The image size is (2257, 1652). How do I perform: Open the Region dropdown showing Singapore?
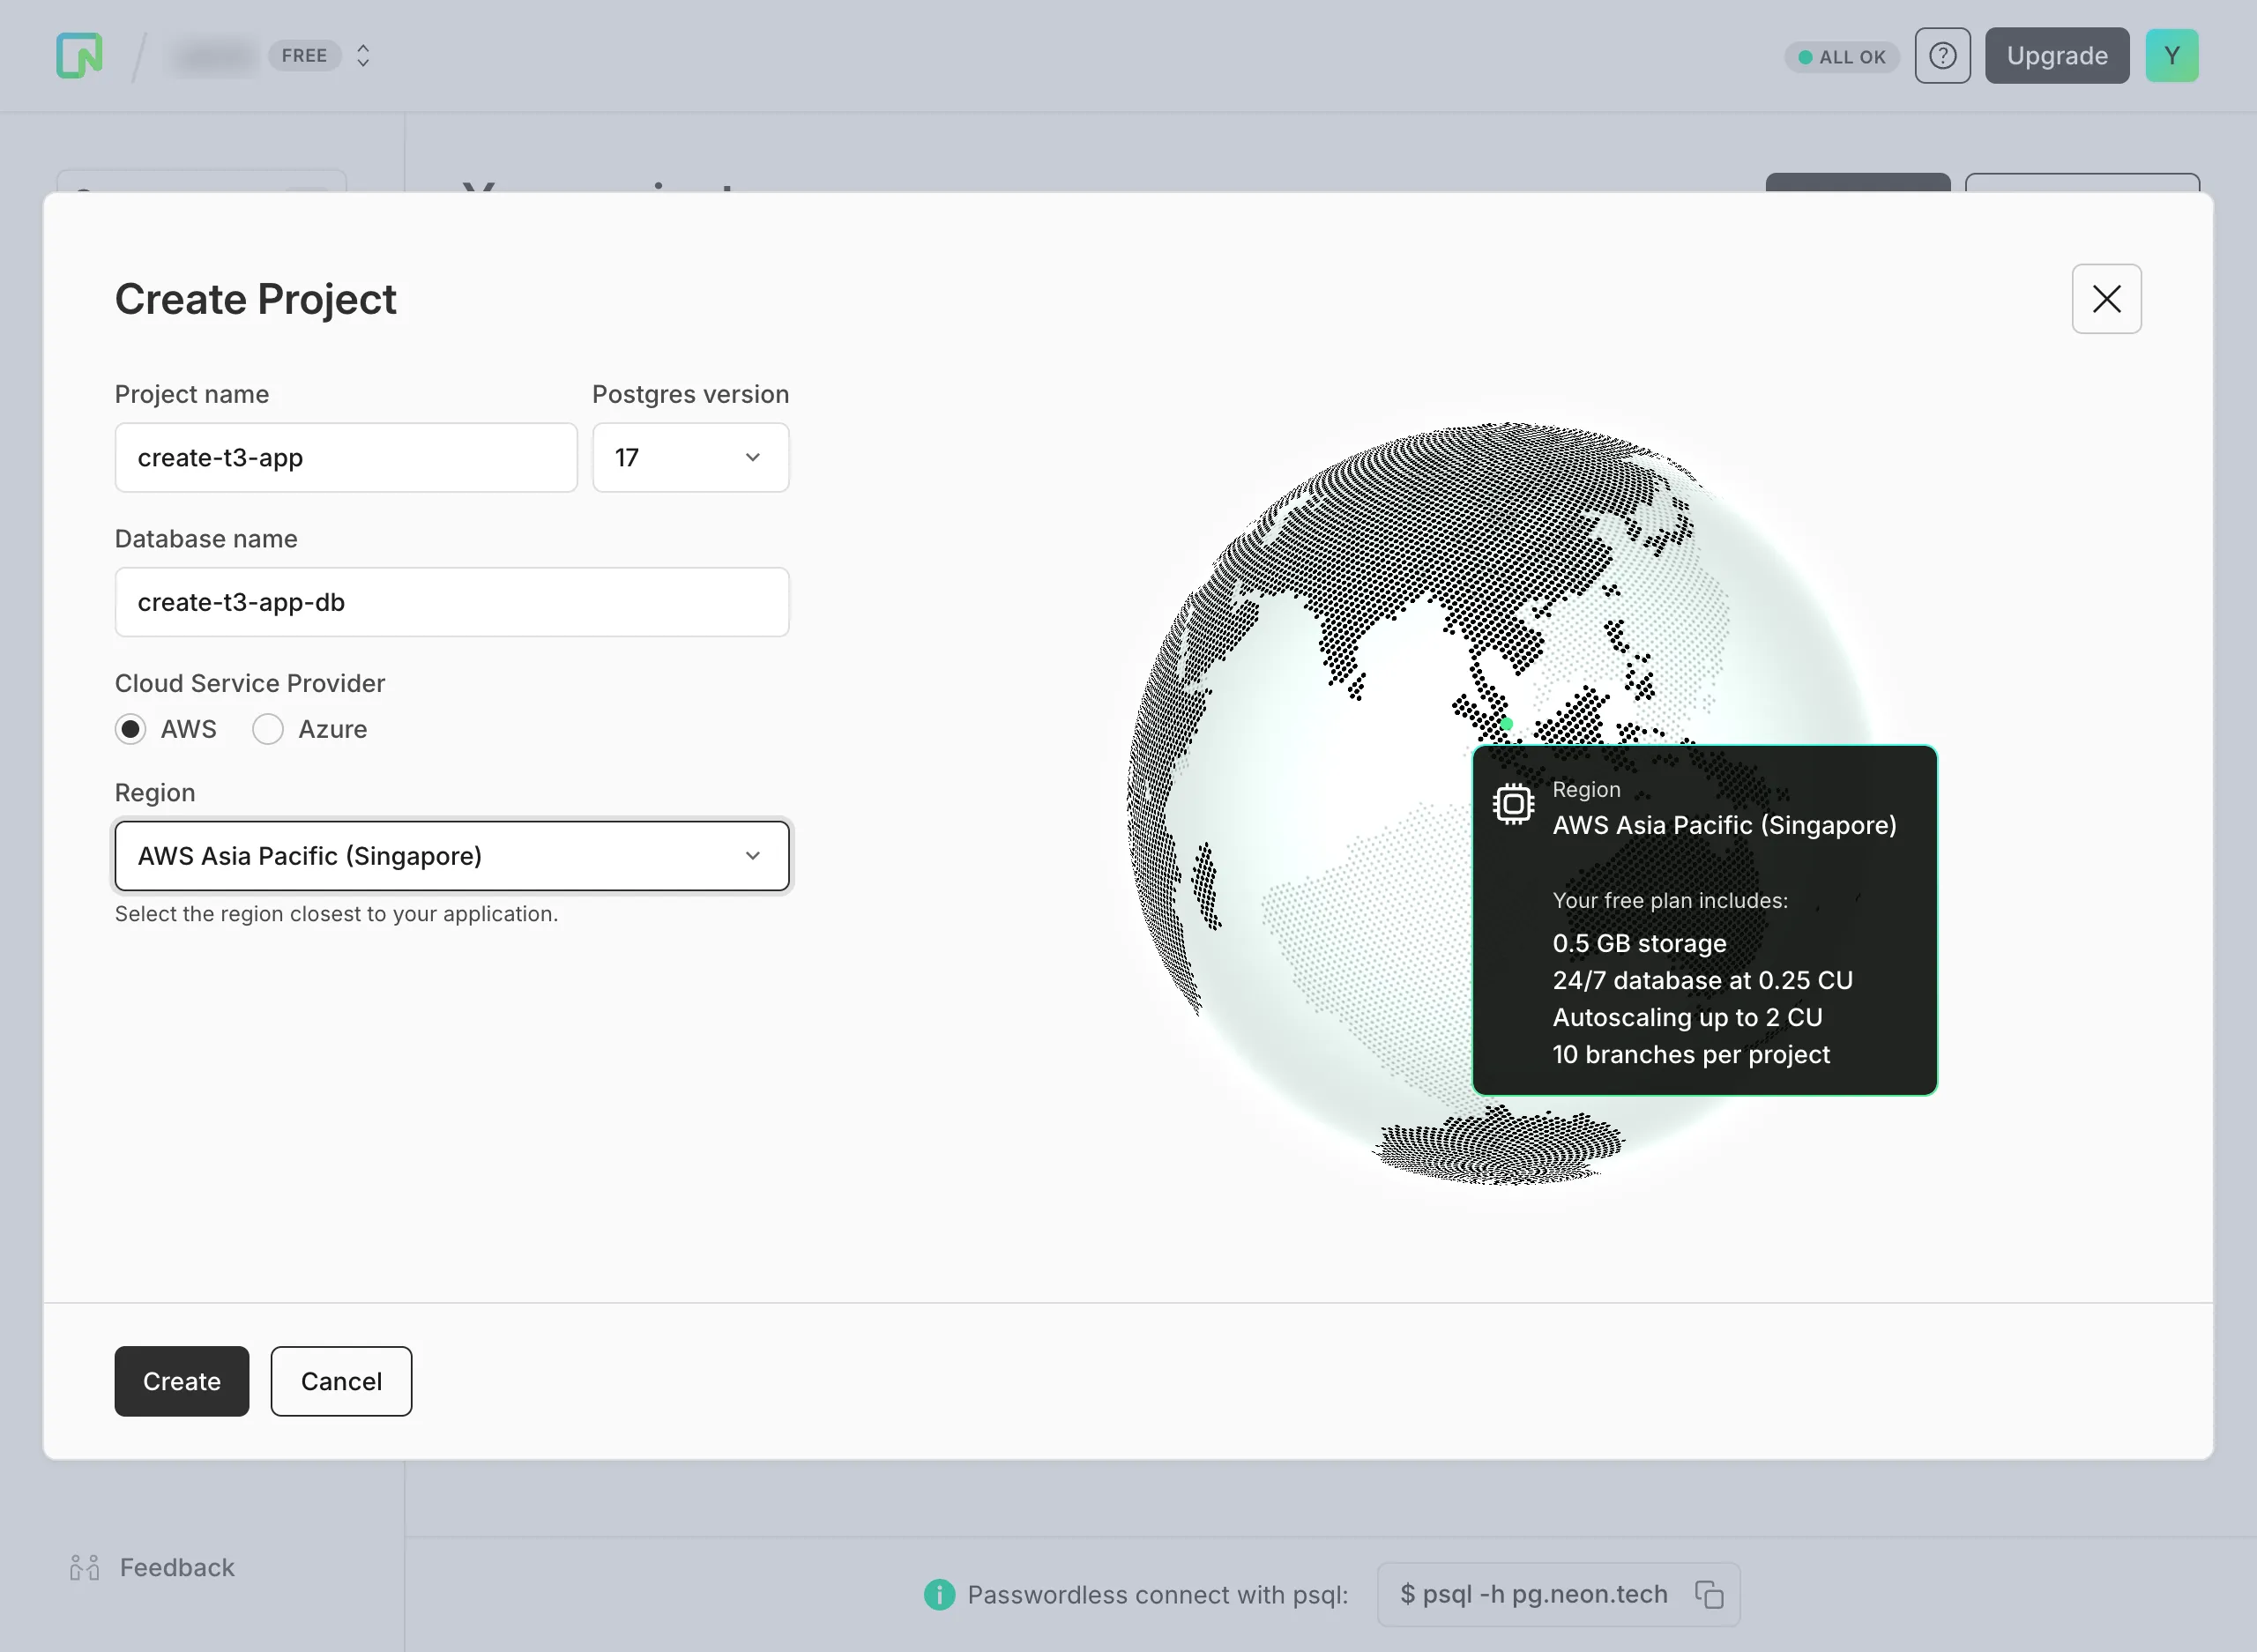pyautogui.click(x=452, y=856)
